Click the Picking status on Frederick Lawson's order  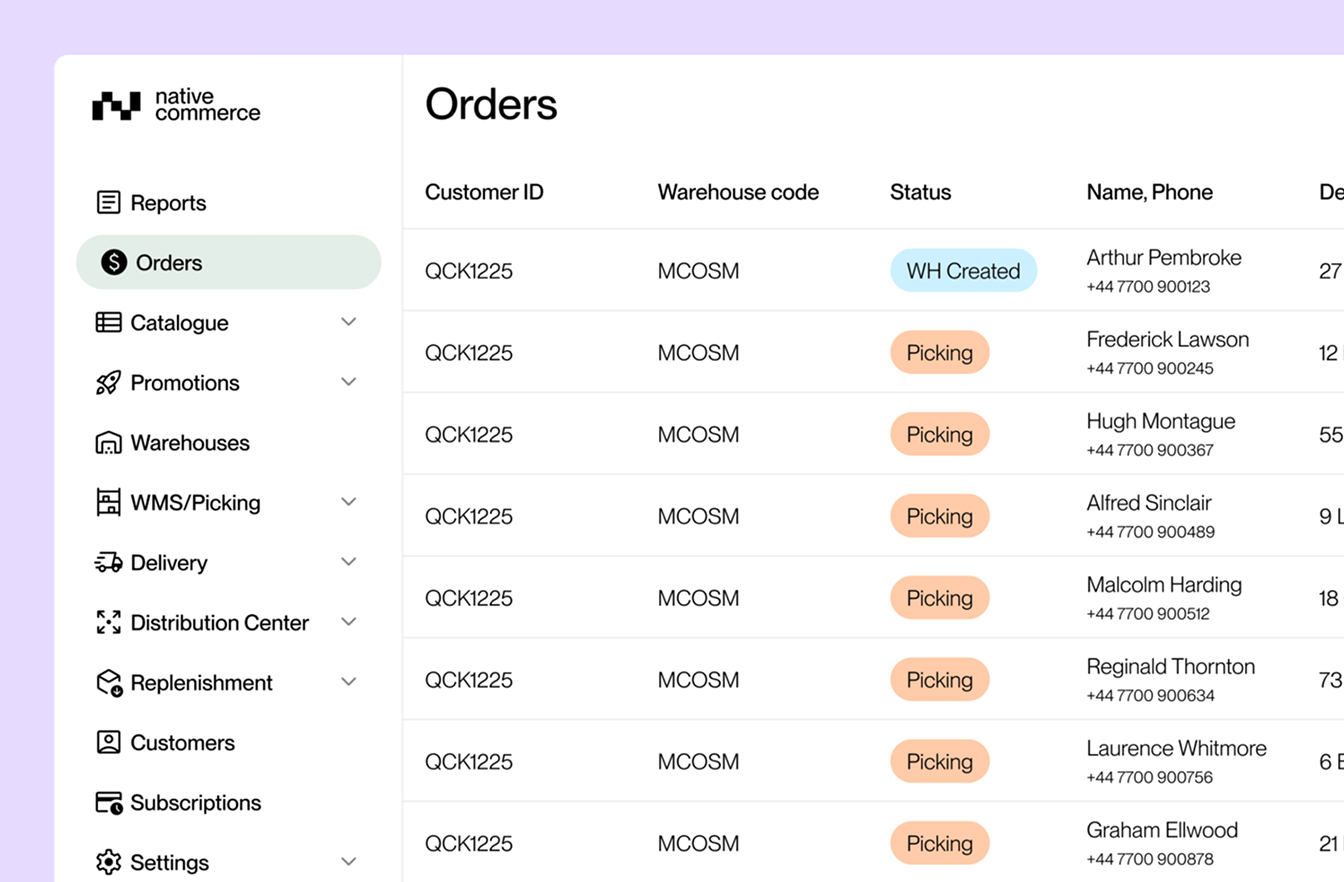coord(939,352)
